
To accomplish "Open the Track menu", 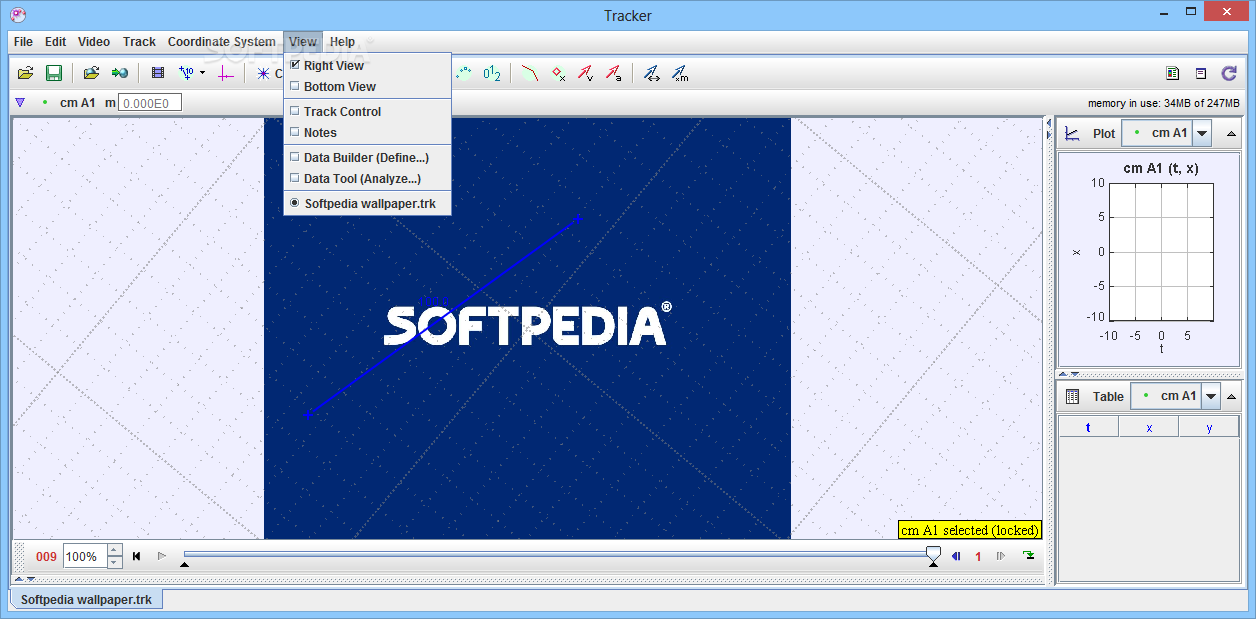I will coord(139,42).
